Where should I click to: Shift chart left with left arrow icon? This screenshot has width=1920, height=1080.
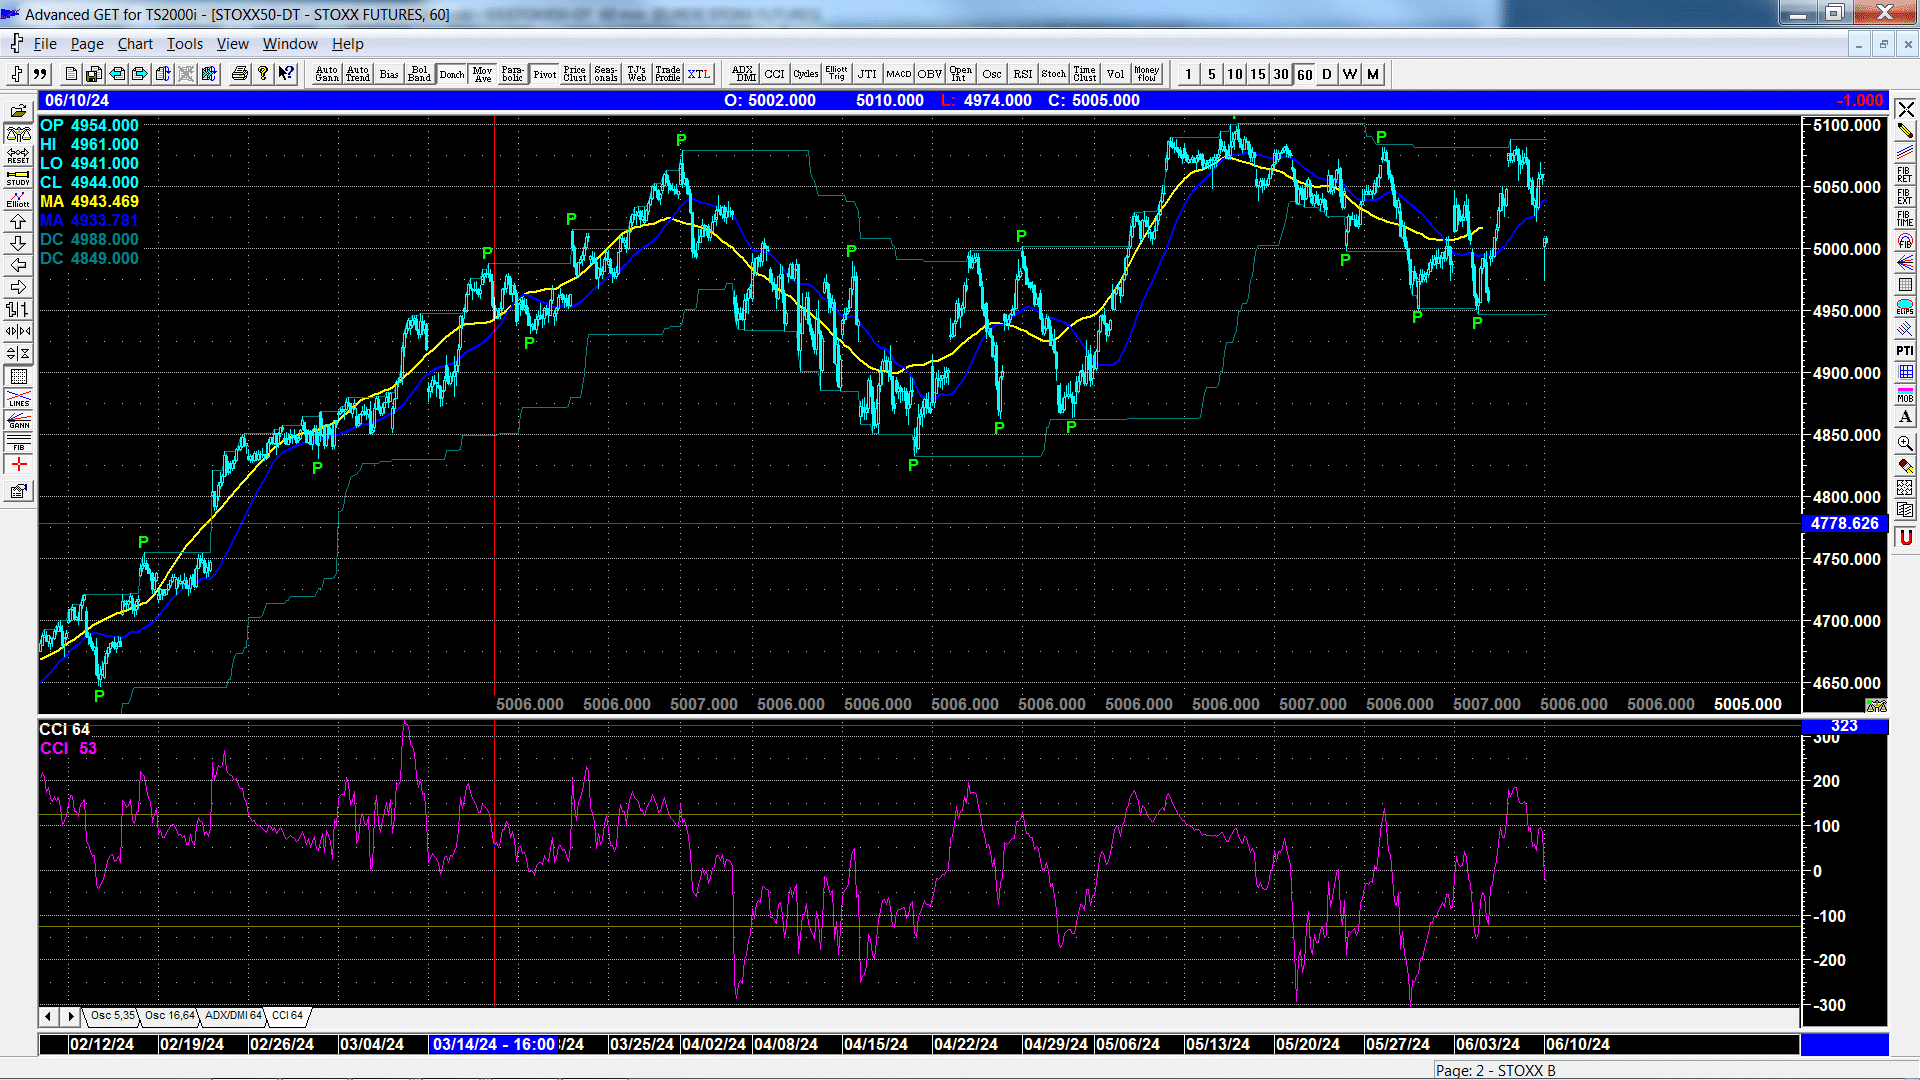(x=18, y=265)
